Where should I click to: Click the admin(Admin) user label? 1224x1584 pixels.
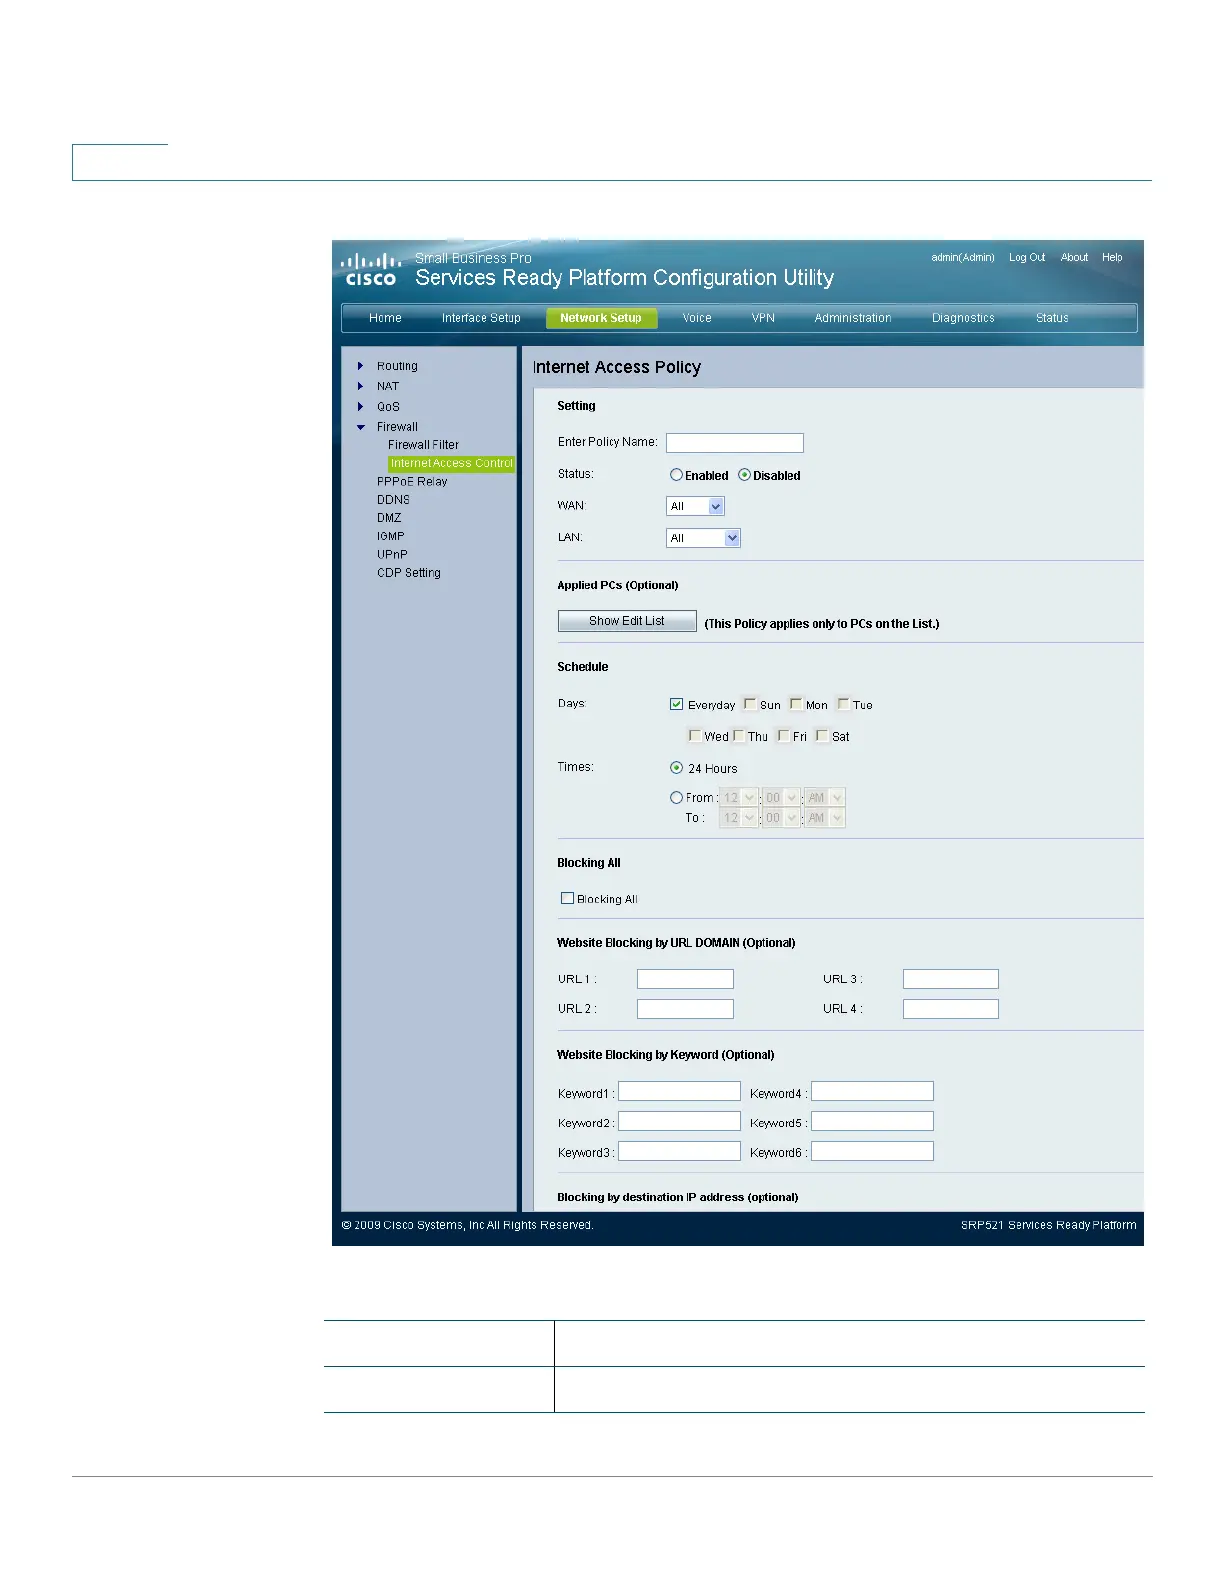pyautogui.click(x=963, y=257)
